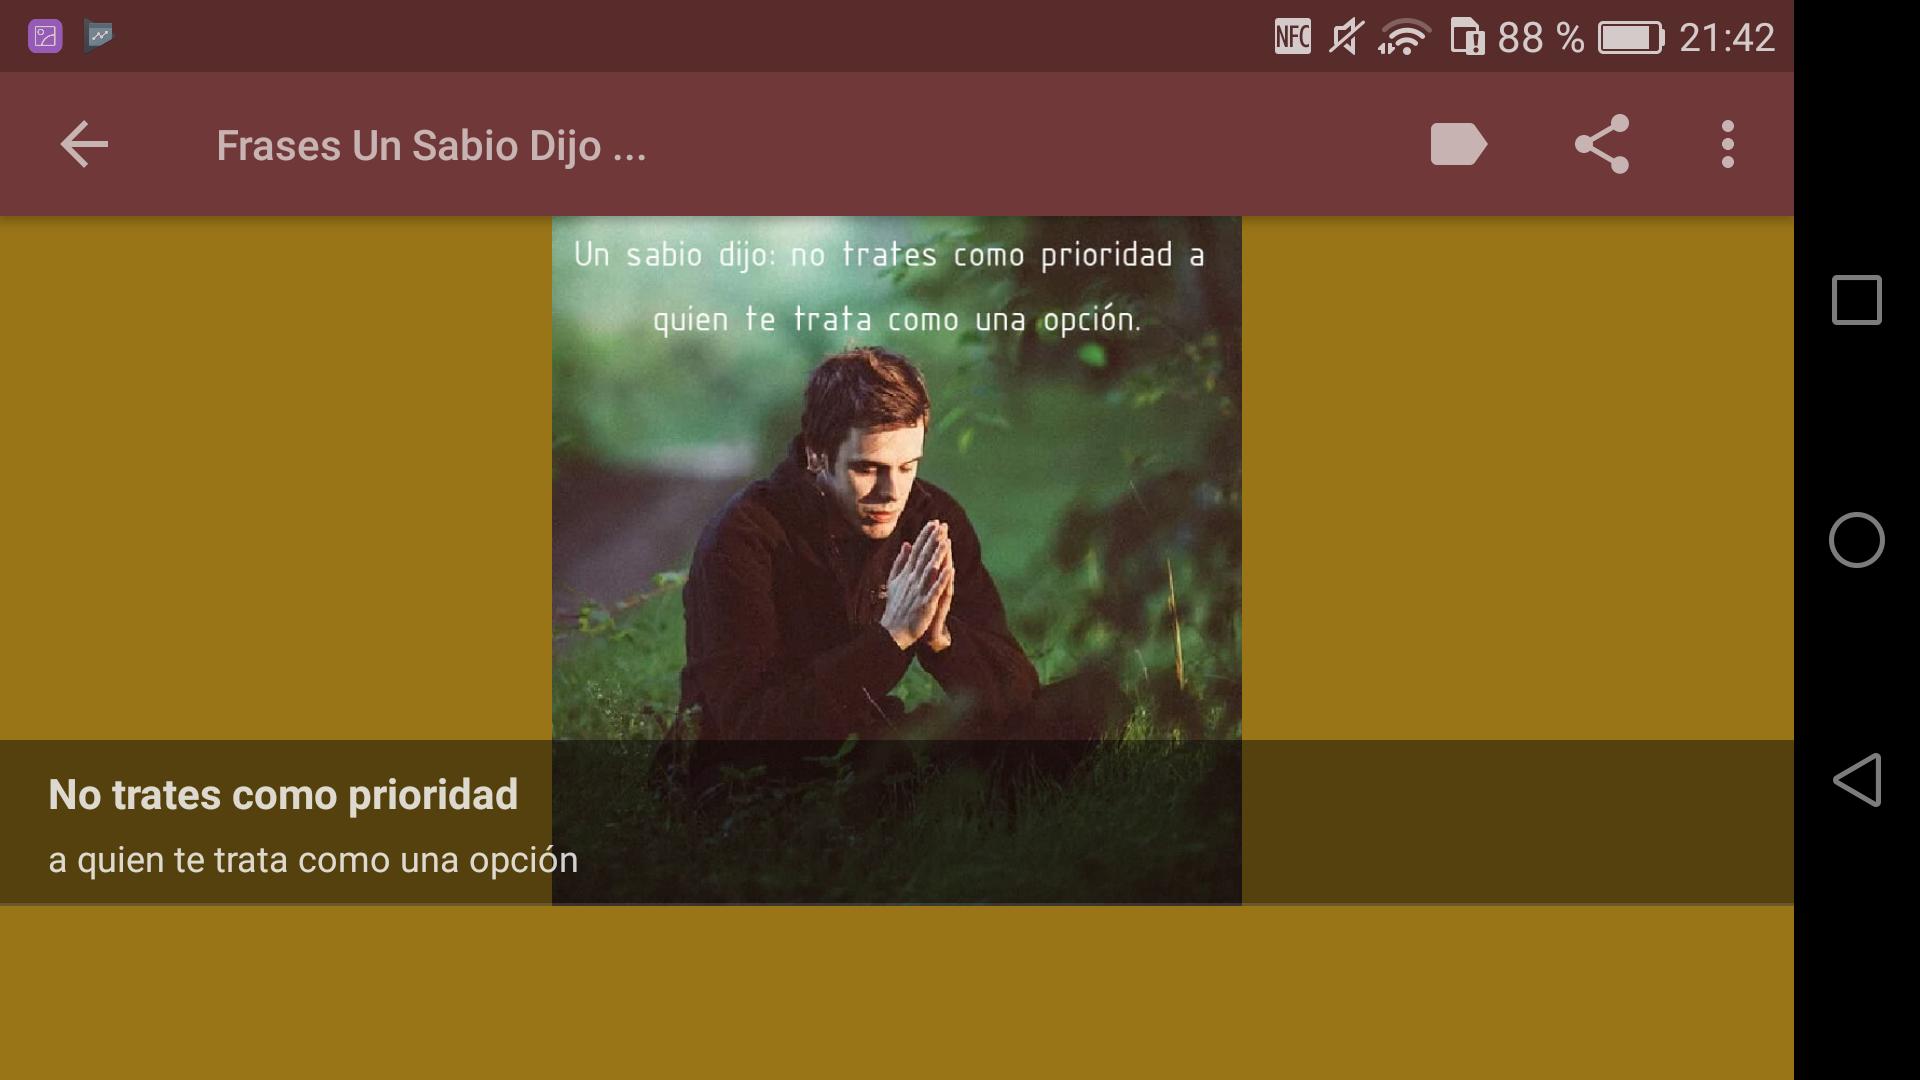Screen dimensions: 1920x1080
Task: Tap the muted sound status icon
Action: coord(1346,37)
